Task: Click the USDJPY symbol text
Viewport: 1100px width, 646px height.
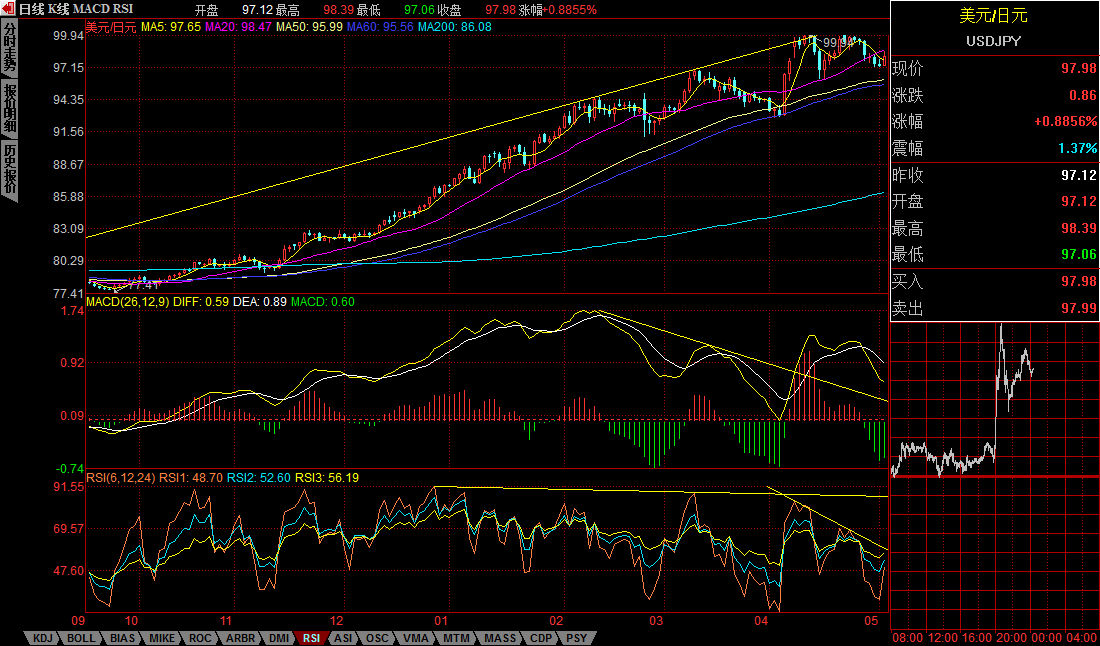Action: [993, 41]
